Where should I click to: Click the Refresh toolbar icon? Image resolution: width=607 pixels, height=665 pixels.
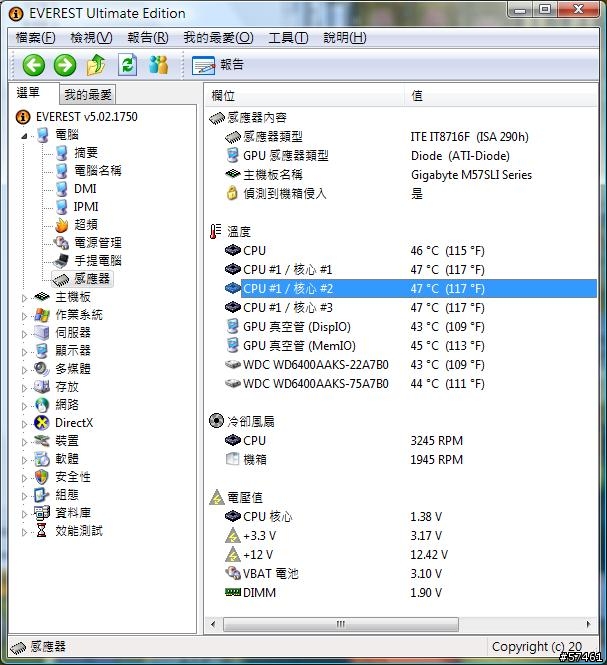(x=128, y=65)
